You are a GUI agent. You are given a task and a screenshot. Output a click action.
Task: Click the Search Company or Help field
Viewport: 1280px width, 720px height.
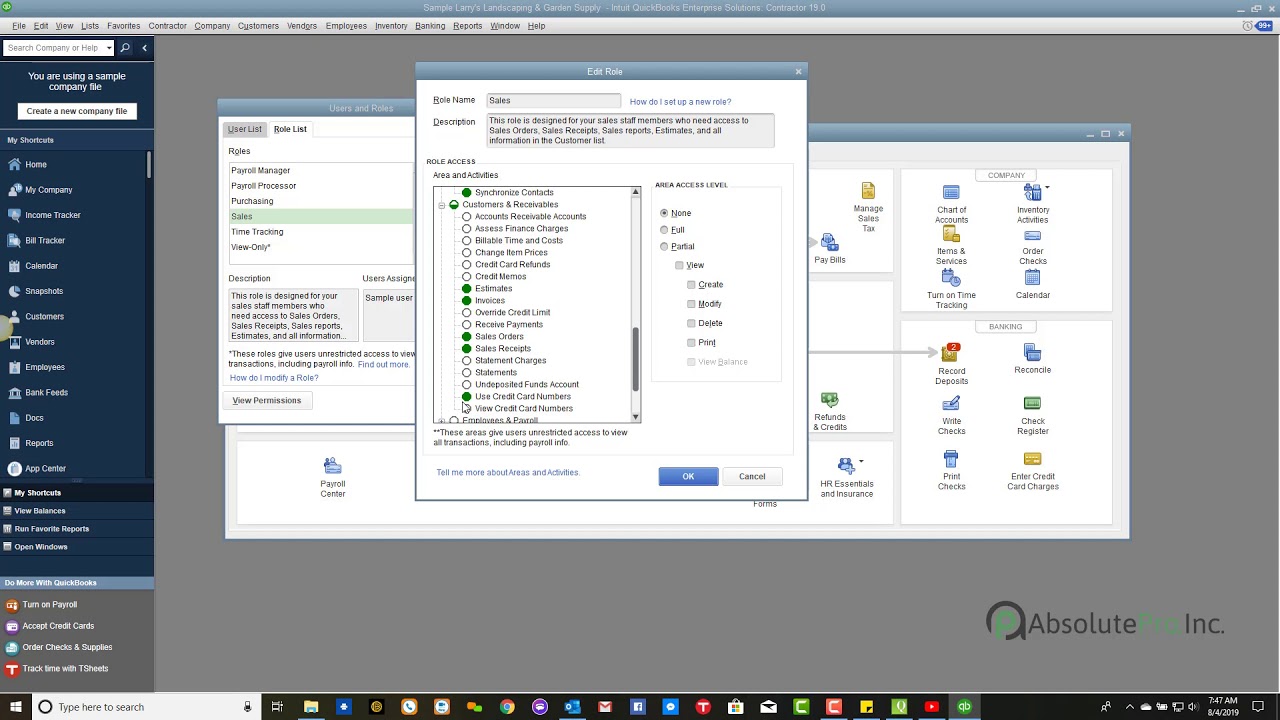[60, 48]
